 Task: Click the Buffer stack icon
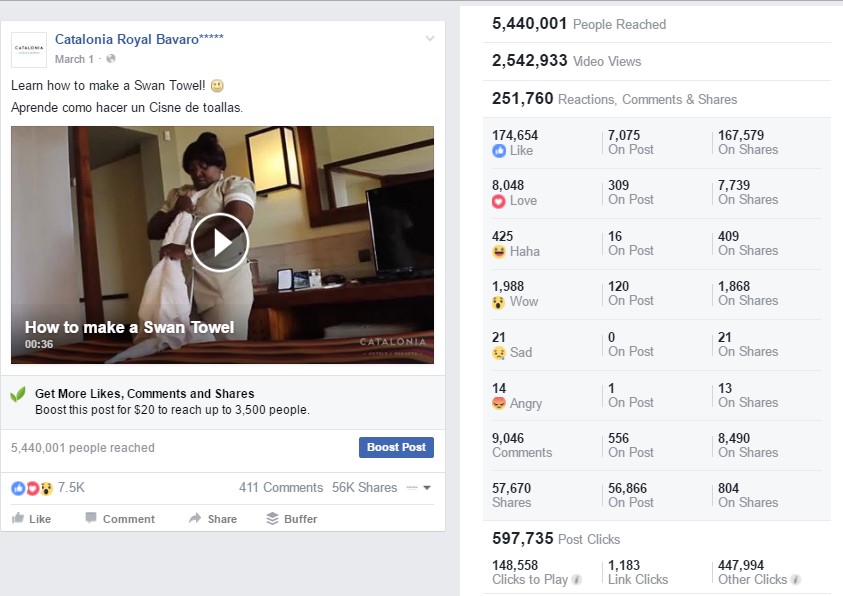click(x=272, y=519)
